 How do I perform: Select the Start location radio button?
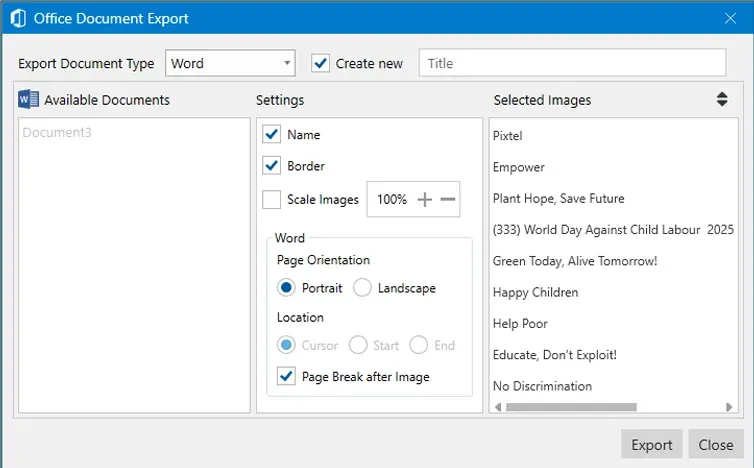click(x=358, y=345)
